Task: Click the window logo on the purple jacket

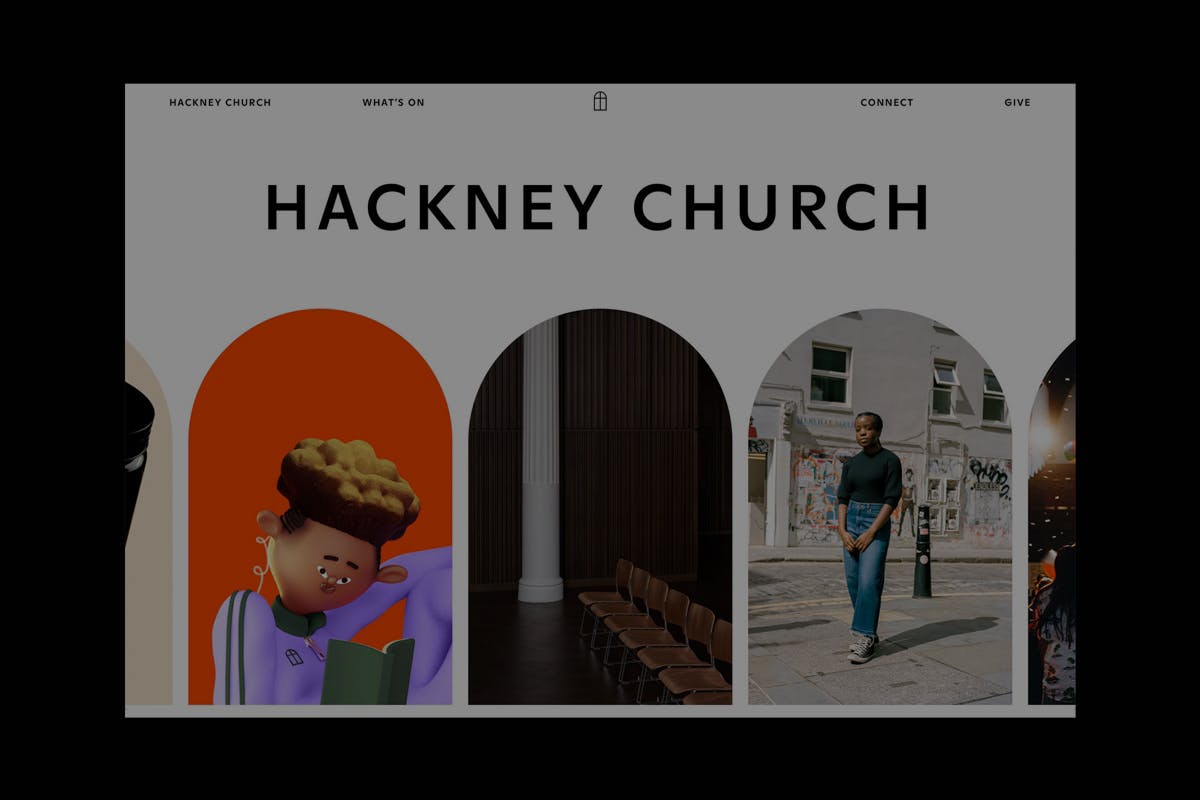Action: click(293, 657)
